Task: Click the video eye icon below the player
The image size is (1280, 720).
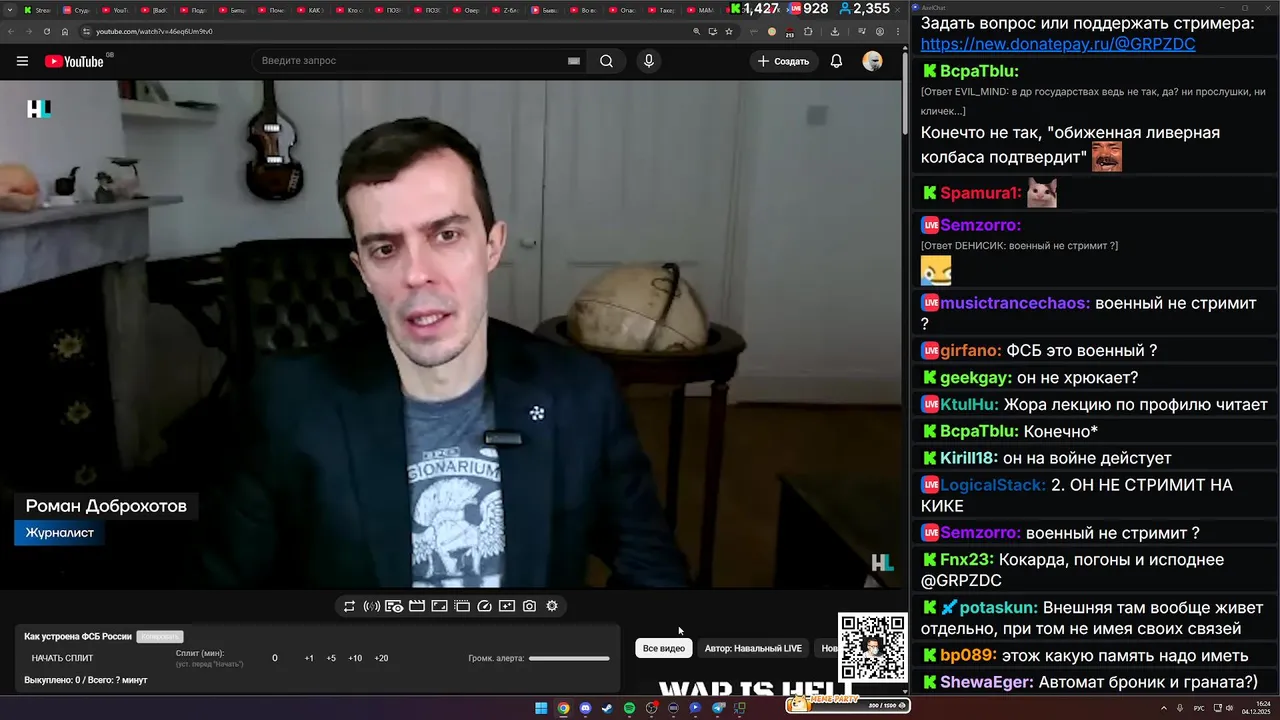Action: [x=394, y=606]
